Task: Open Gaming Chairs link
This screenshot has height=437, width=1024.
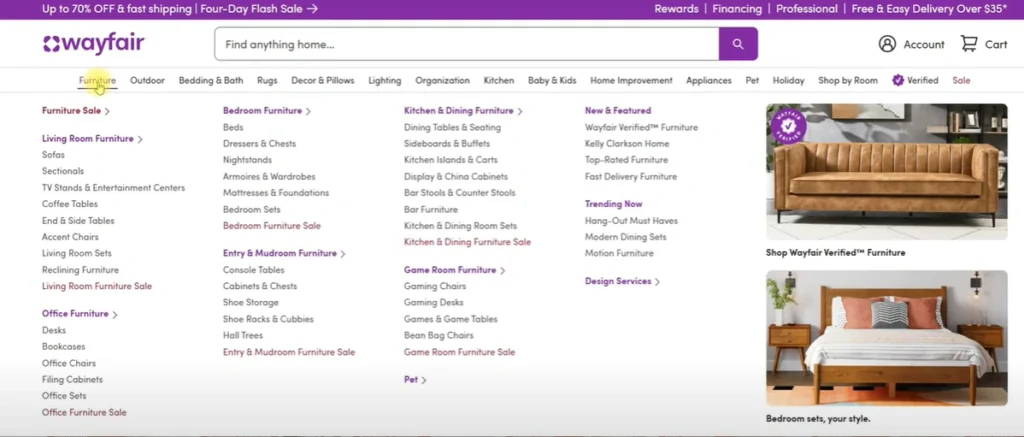Action: (435, 286)
